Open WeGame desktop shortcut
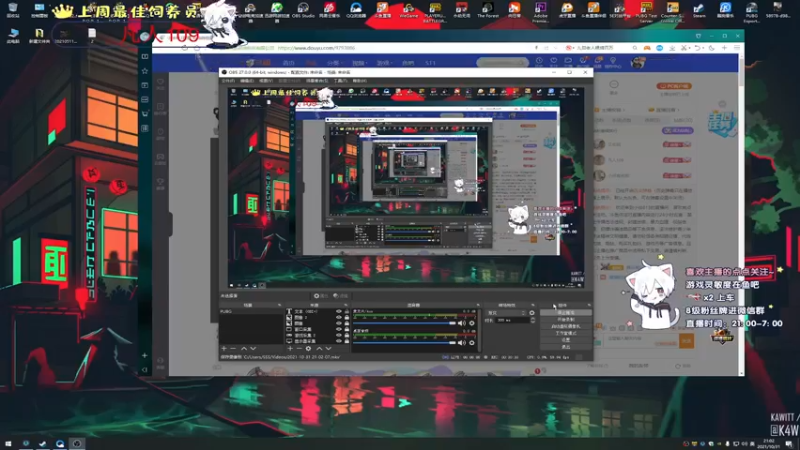 (x=408, y=10)
